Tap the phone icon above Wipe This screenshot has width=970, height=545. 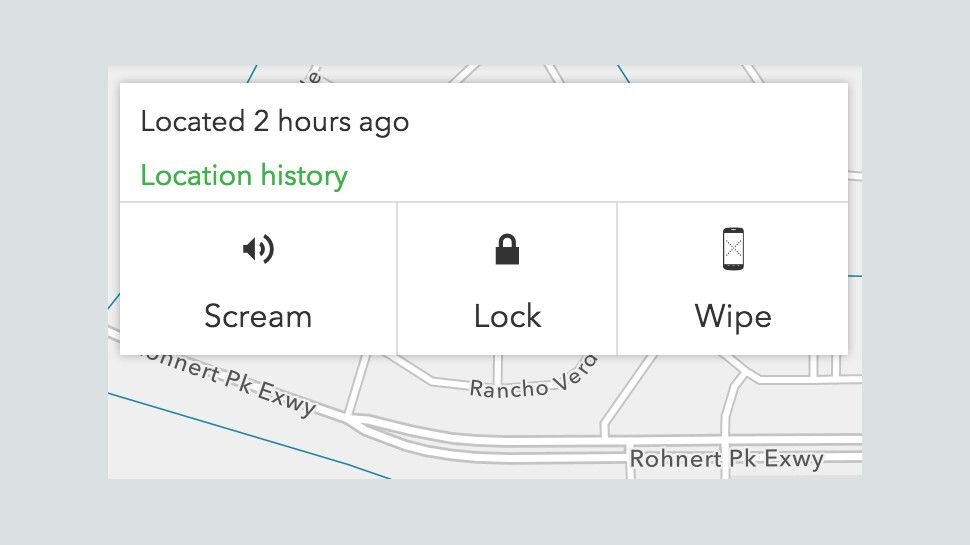pos(733,249)
